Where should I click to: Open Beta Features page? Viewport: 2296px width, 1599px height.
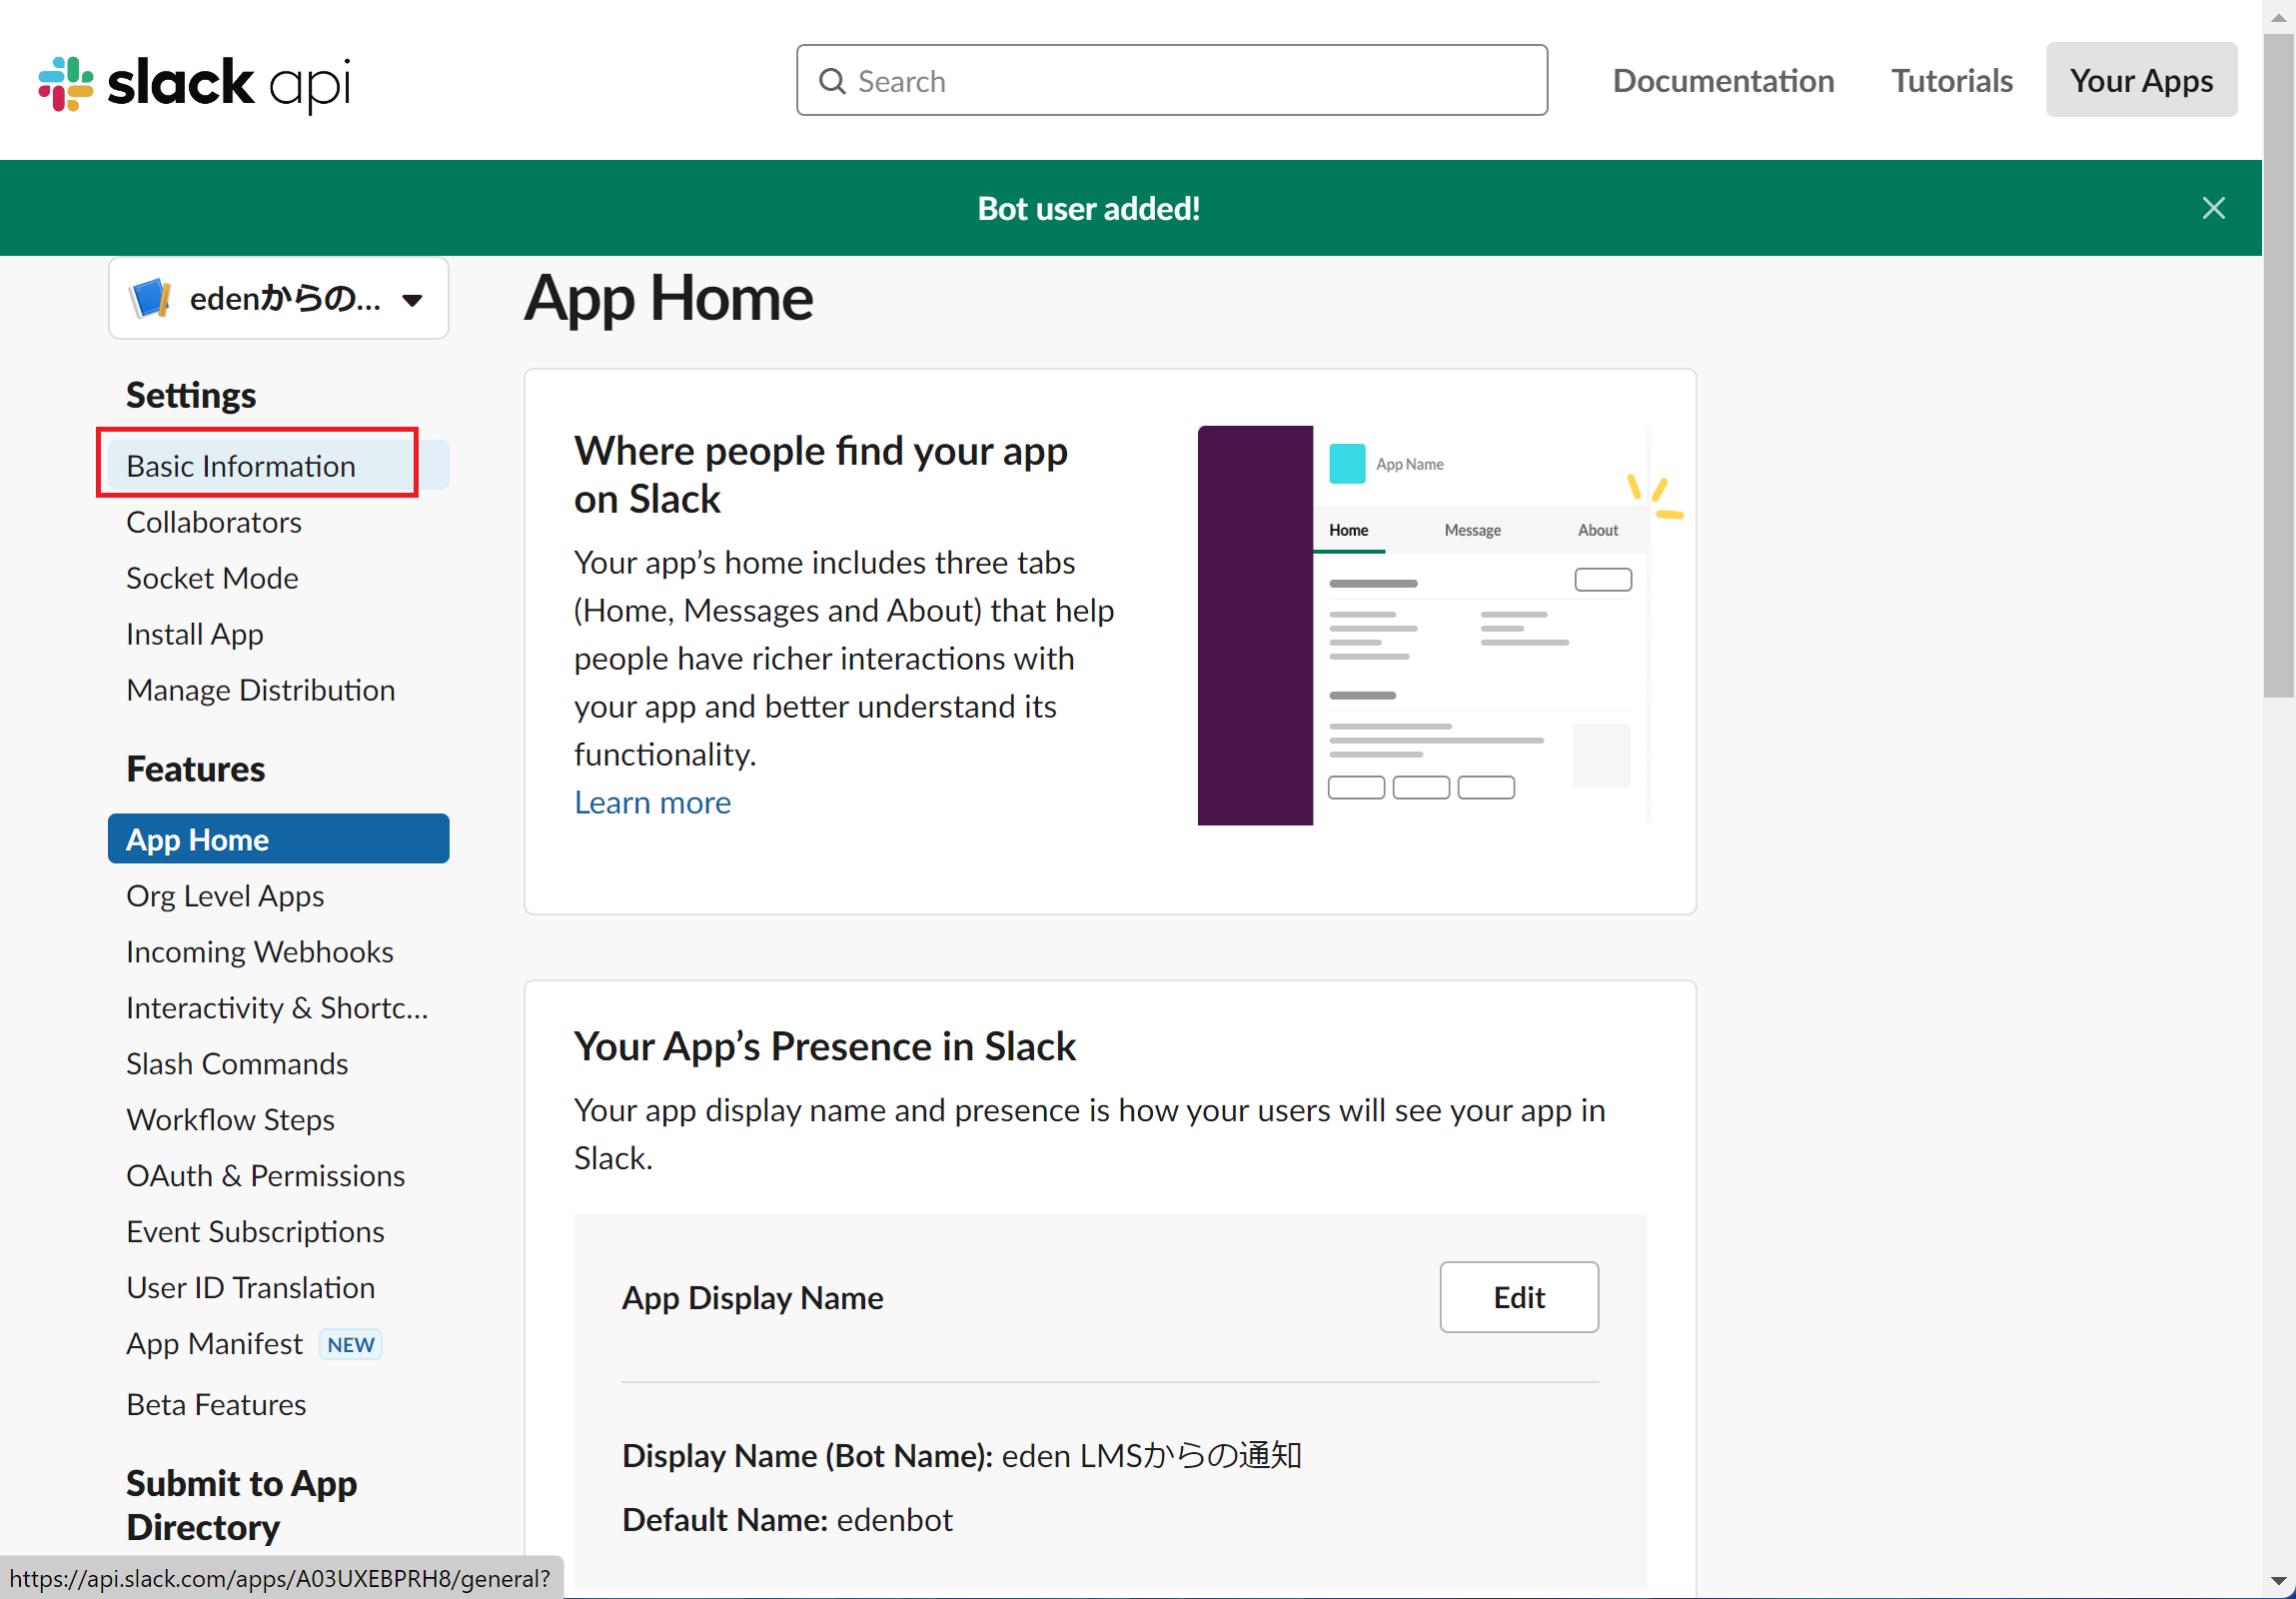click(216, 1405)
